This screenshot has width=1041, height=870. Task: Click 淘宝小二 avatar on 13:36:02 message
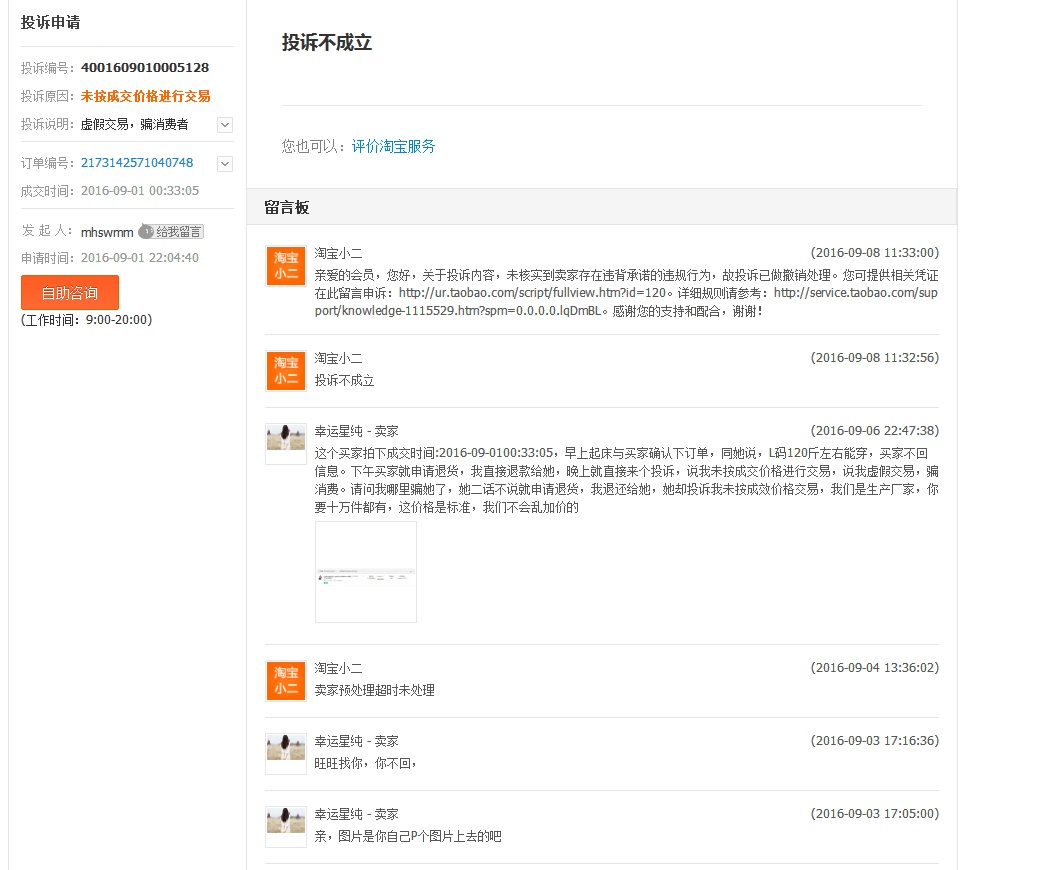[x=285, y=681]
